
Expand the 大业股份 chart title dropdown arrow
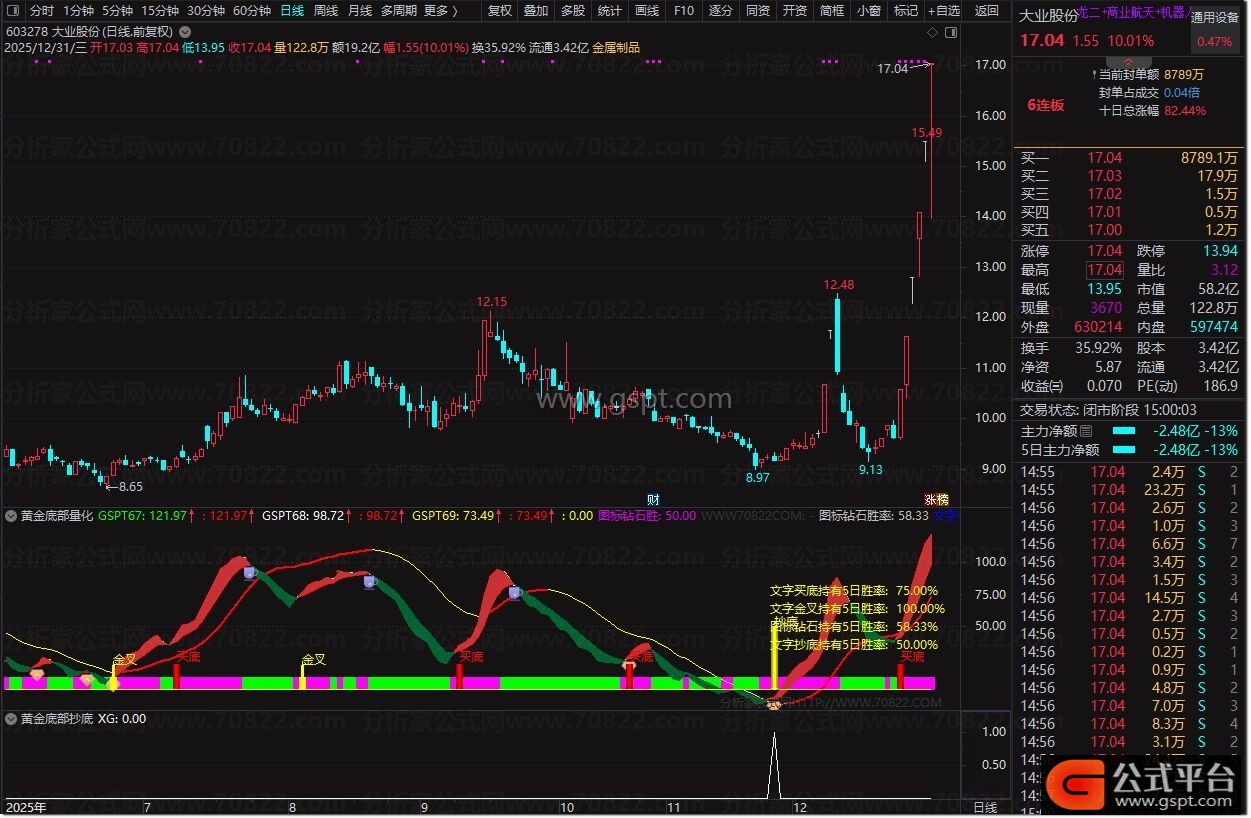click(184, 32)
